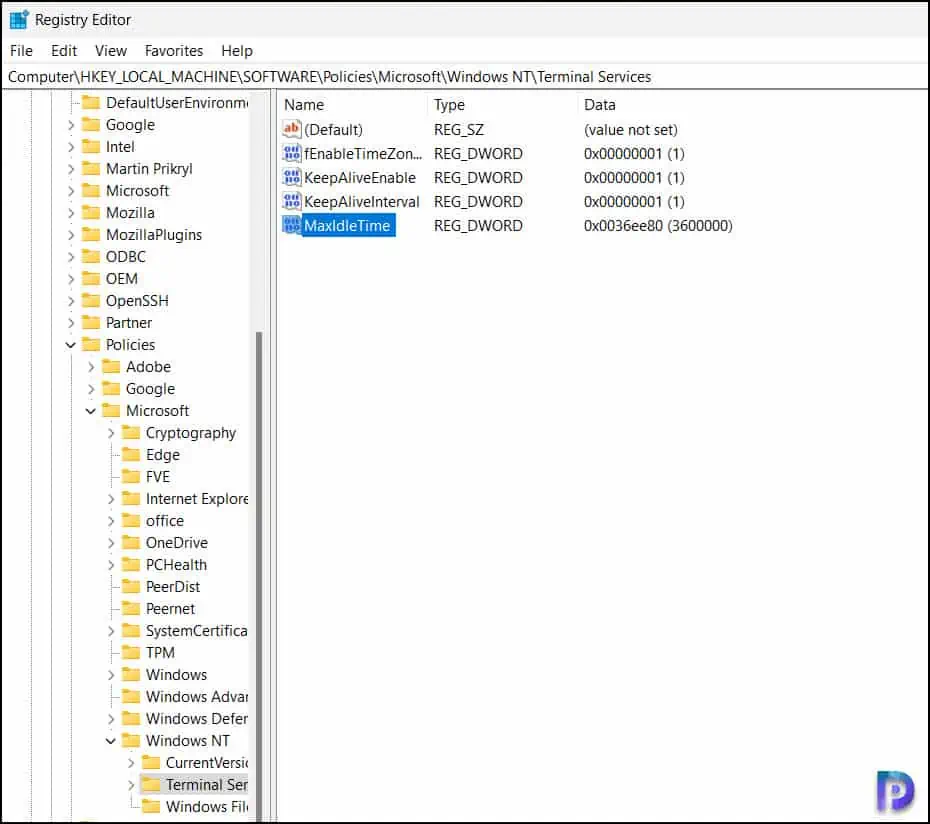Select the KeepAliveEnable DWORD icon
Viewport: 930px width, 824px height.
coord(292,177)
